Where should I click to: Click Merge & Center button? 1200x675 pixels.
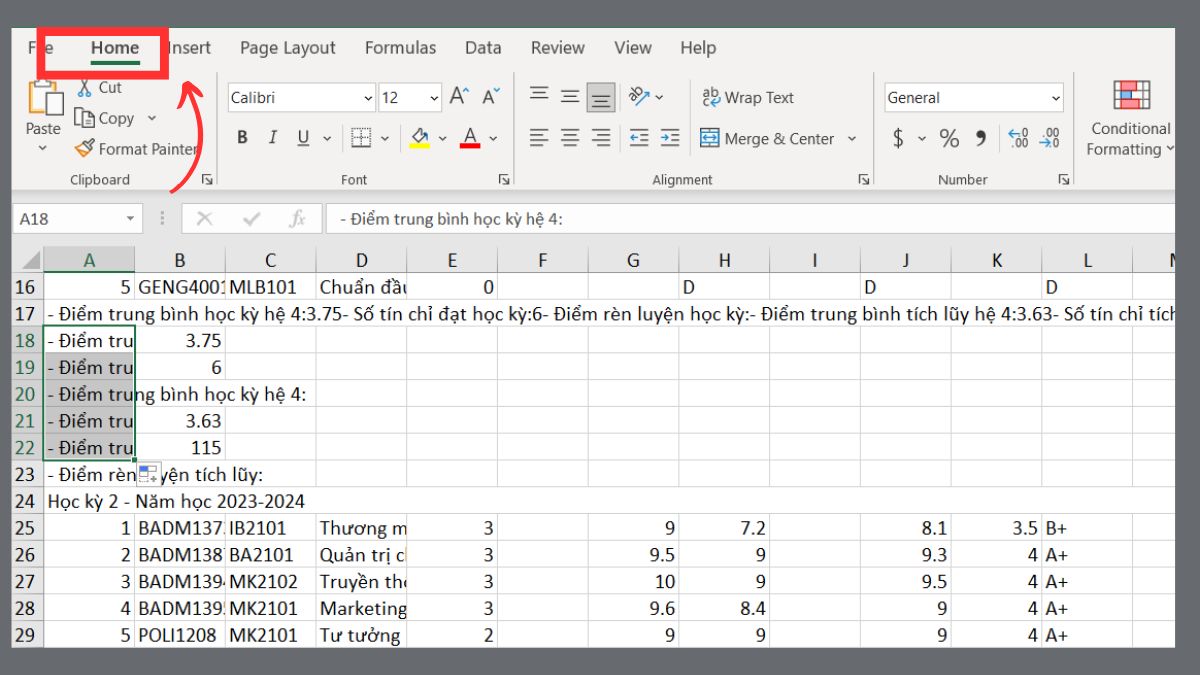coord(766,139)
